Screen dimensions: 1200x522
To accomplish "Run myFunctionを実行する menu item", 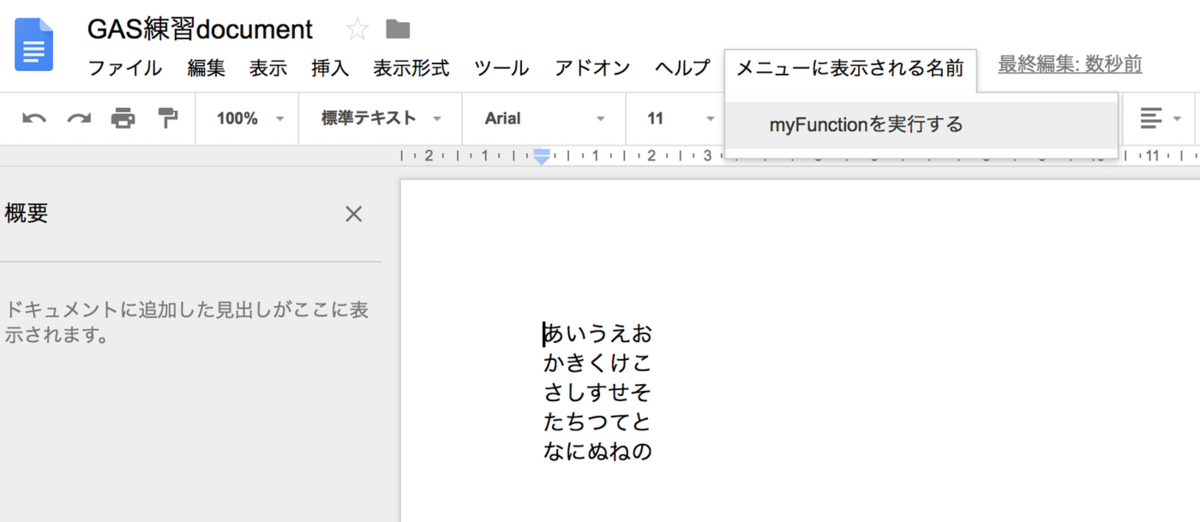I will point(921,125).
